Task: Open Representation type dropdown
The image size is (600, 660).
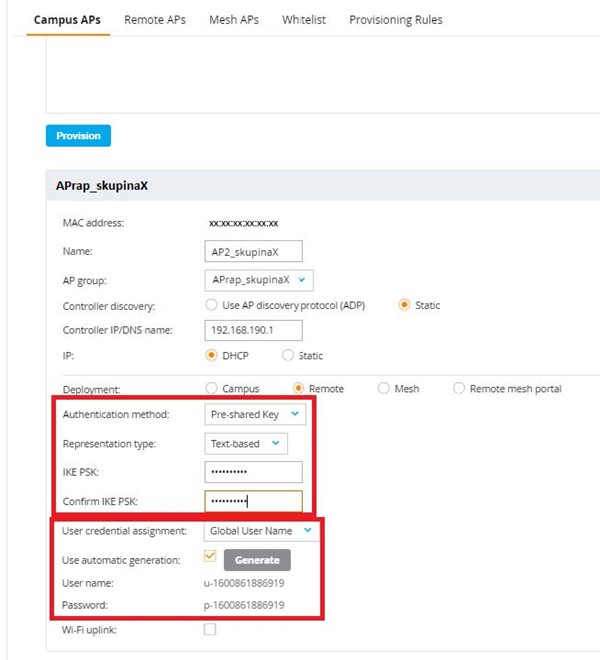Action: [246, 444]
